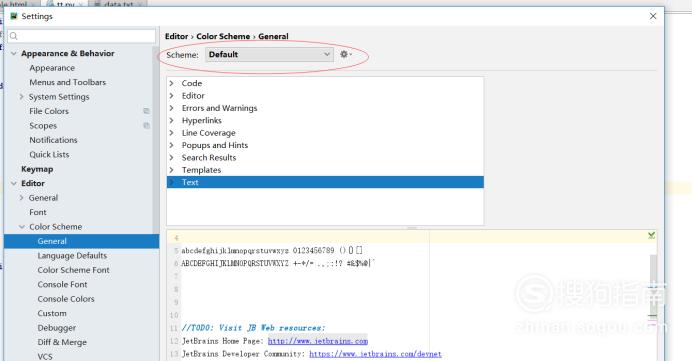Expand the Popups and Hints category
This screenshot has width=692, height=361.
172,145
